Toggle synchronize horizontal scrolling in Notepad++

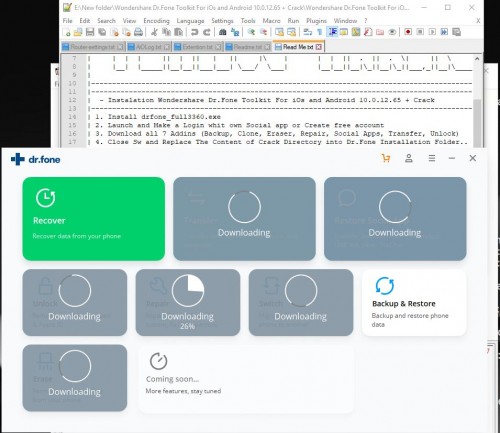pos(291,32)
